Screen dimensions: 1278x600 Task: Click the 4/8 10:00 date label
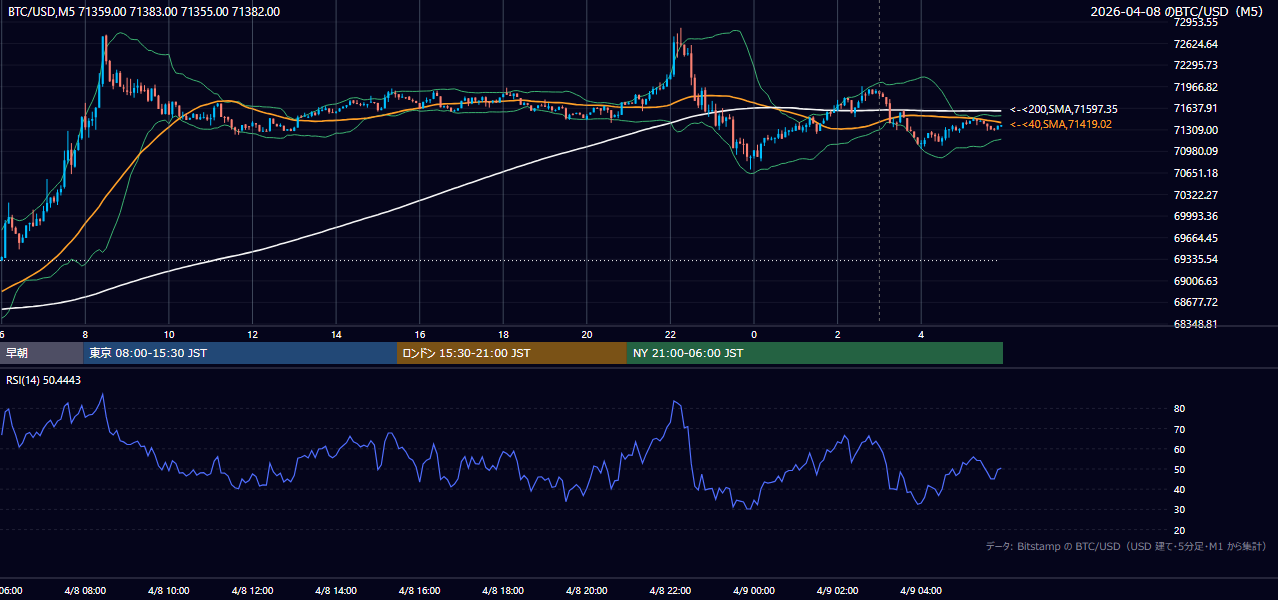tap(169, 591)
